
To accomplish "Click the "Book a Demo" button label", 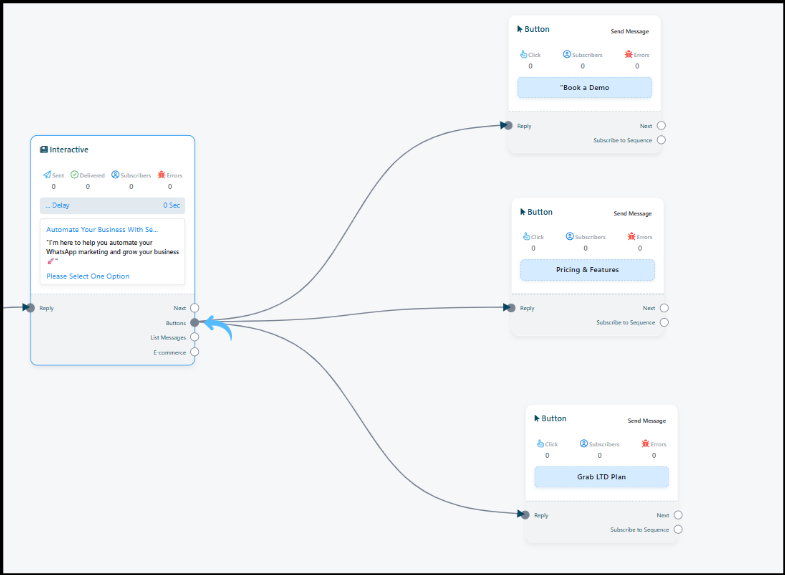I will (x=584, y=88).
